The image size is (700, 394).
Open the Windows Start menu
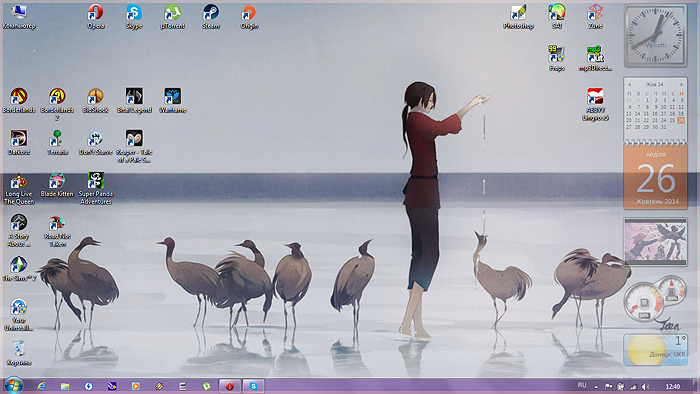13,386
